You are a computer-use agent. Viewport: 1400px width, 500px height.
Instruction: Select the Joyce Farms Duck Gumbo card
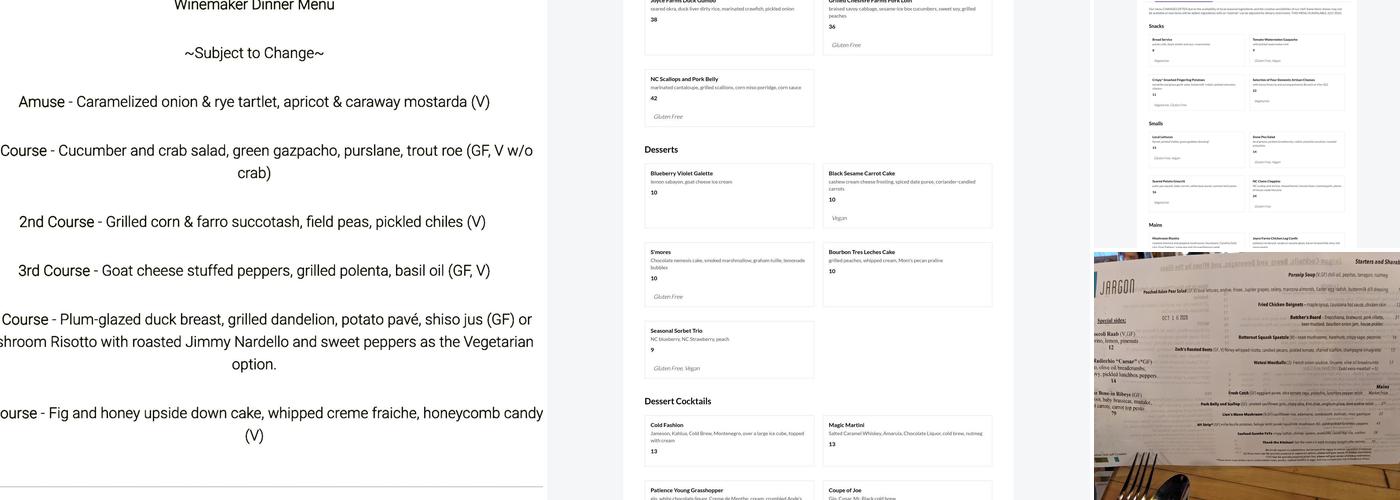729,25
